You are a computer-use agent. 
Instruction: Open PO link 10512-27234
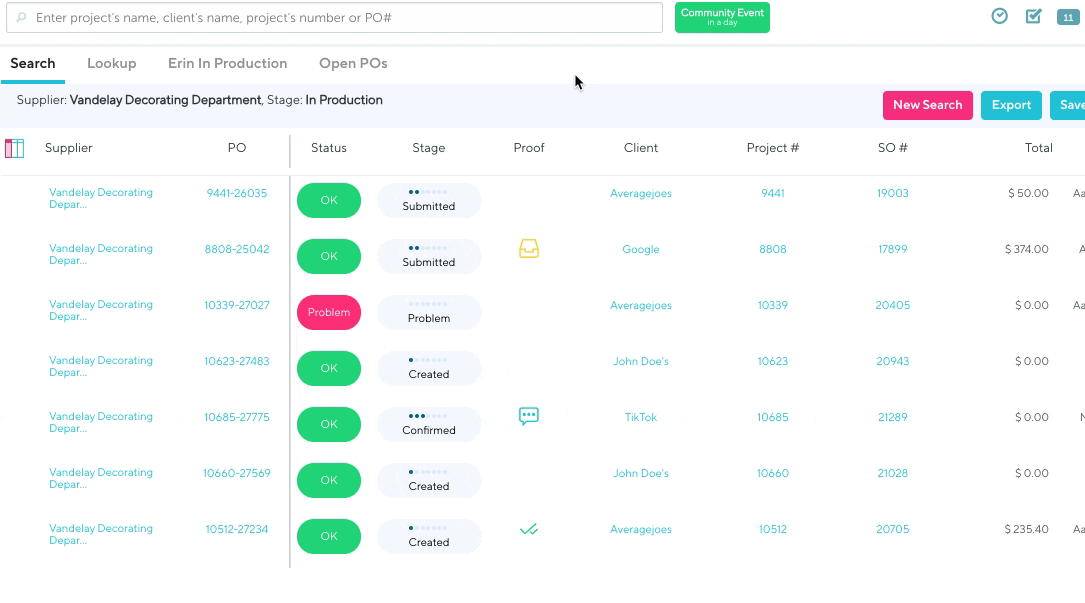(x=237, y=530)
